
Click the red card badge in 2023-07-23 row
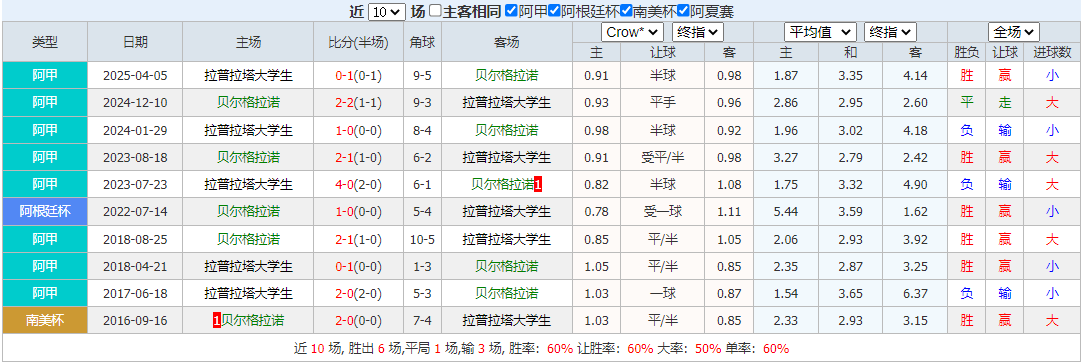tap(538, 185)
